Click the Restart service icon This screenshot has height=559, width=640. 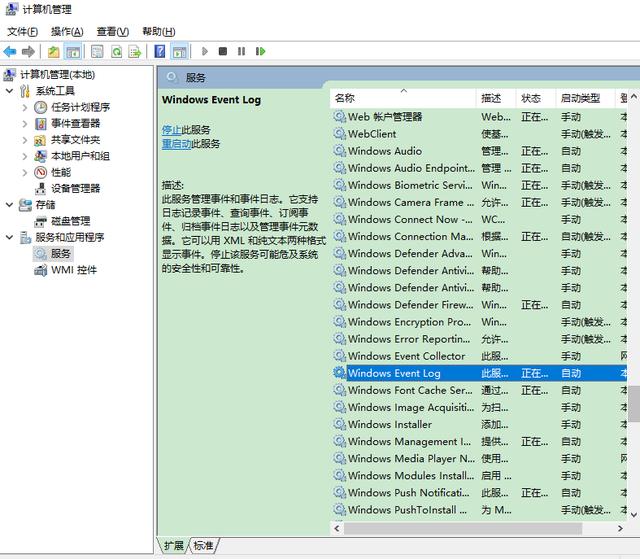[x=260, y=51]
